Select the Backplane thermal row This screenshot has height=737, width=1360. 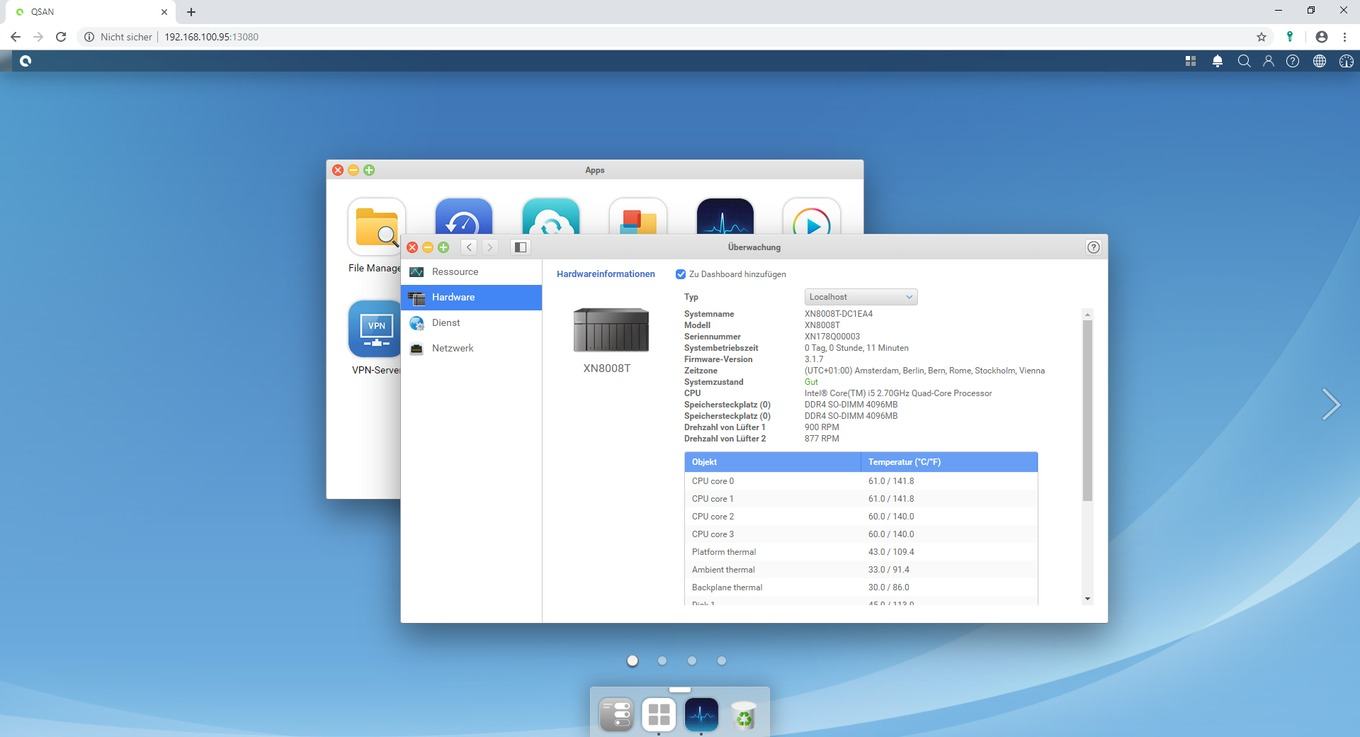(x=861, y=588)
